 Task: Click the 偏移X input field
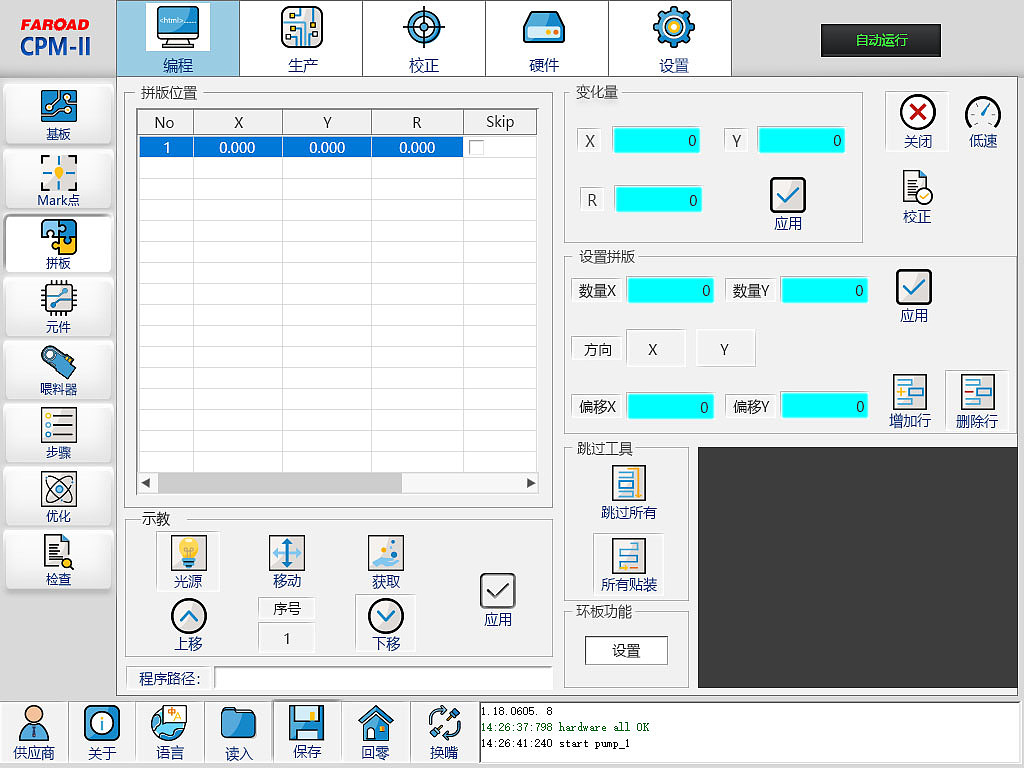click(x=670, y=406)
